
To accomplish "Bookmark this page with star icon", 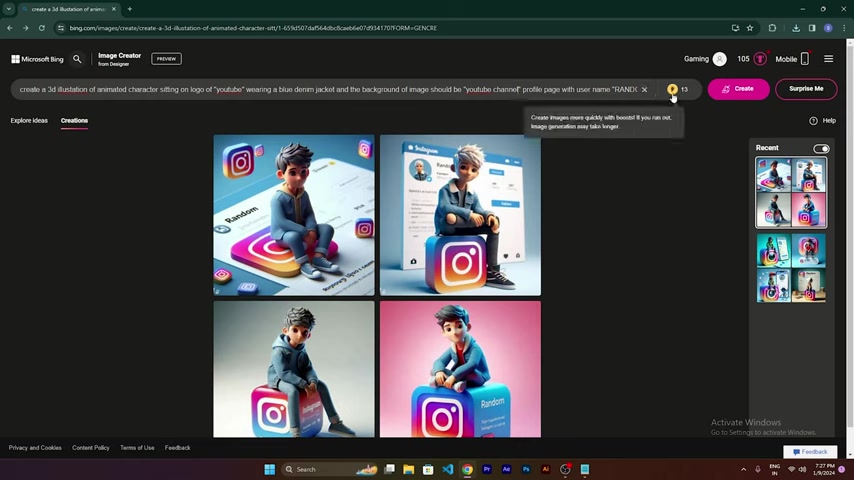I will click(750, 28).
